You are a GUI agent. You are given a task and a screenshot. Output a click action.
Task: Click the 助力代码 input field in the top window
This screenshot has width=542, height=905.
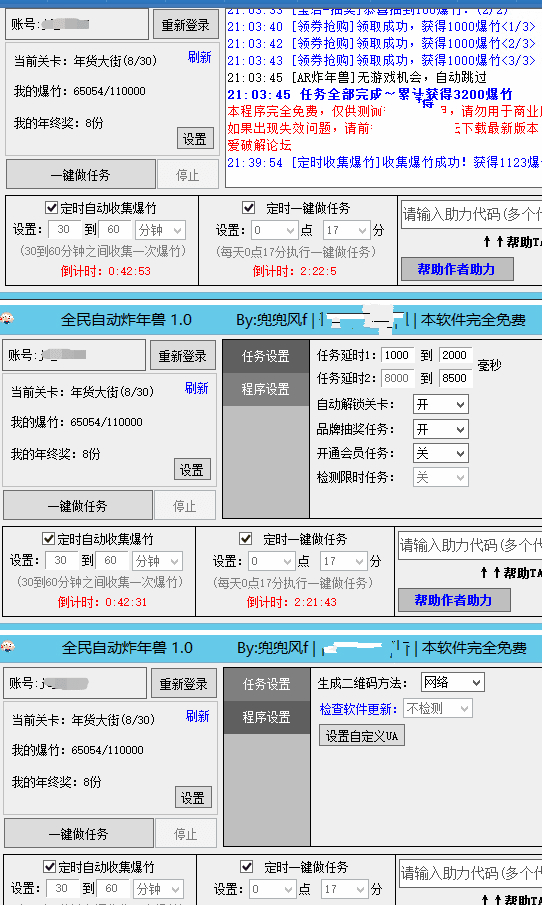(x=472, y=214)
